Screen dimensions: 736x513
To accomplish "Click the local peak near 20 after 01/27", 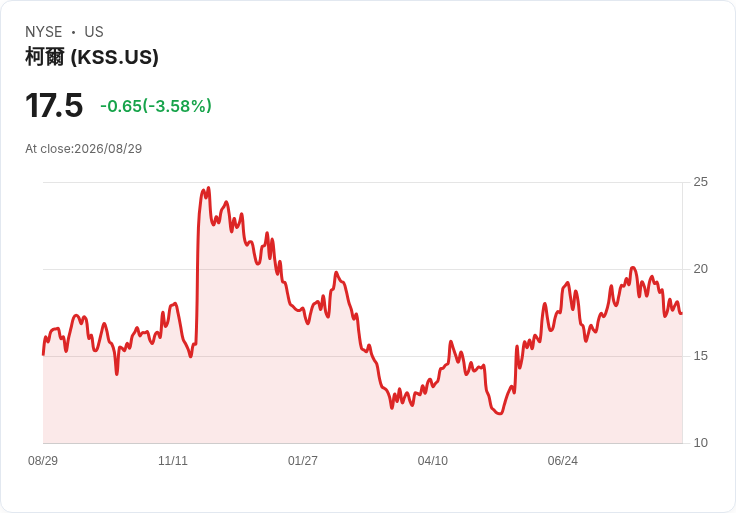I will coord(336,273).
